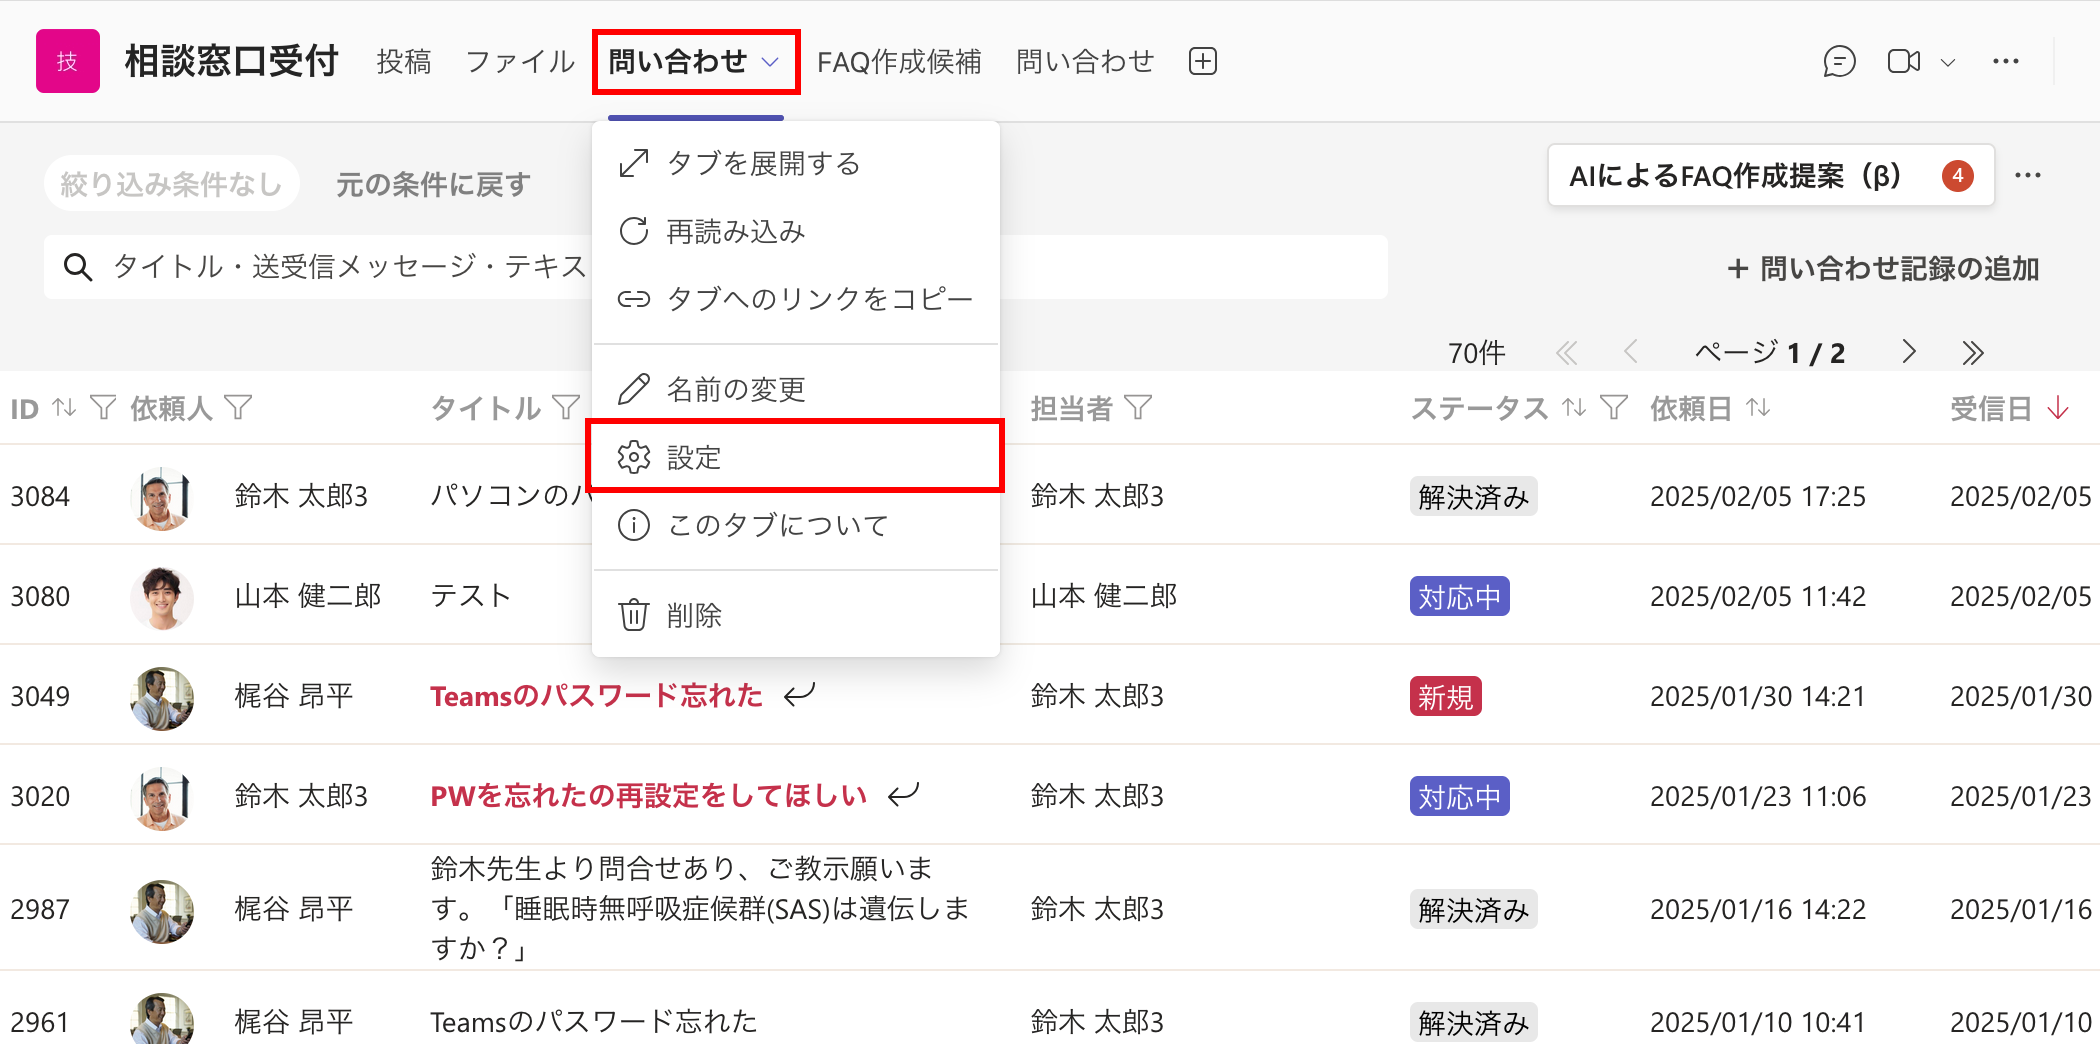Start a meeting with the video camera icon

(x=1904, y=61)
